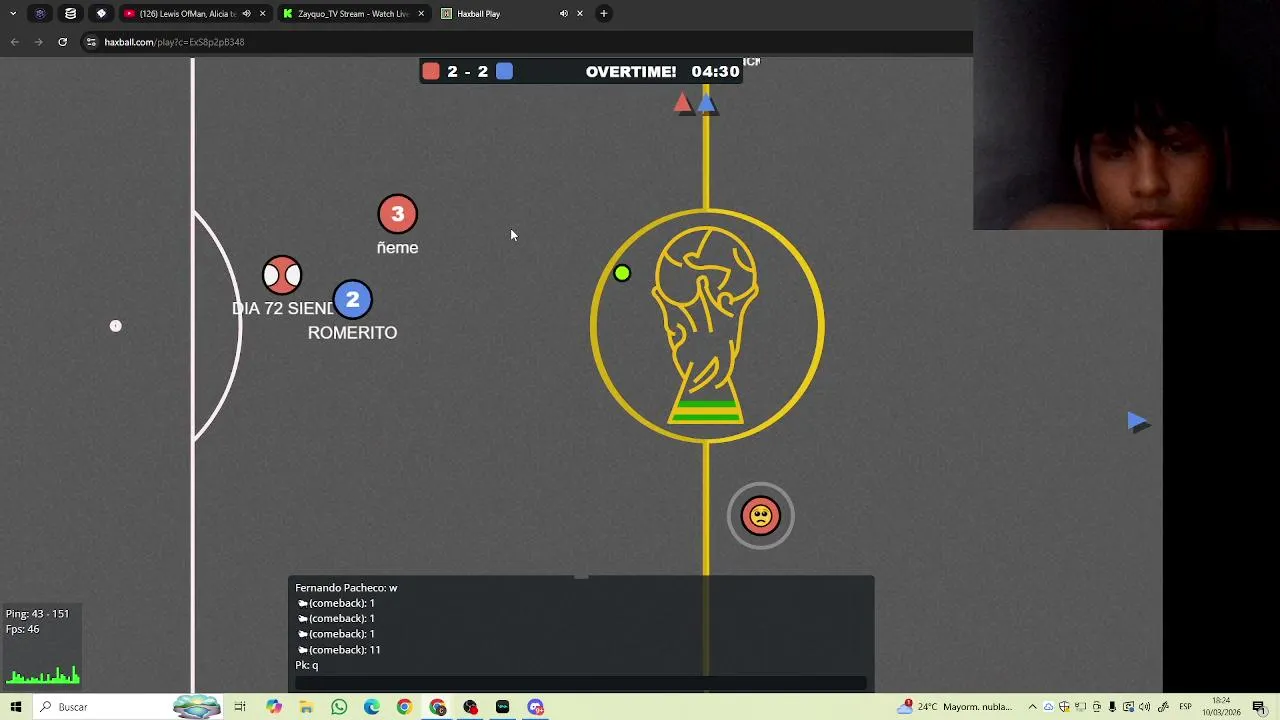Viewport: 1280px width, 720px height.
Task: Click the OVERTIME! 04:30 timer
Action: 662,72
